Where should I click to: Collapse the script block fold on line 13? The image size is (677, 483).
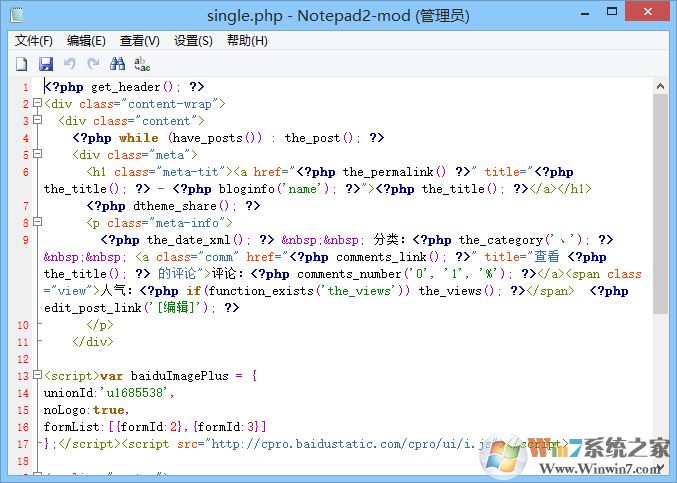pyautogui.click(x=37, y=376)
